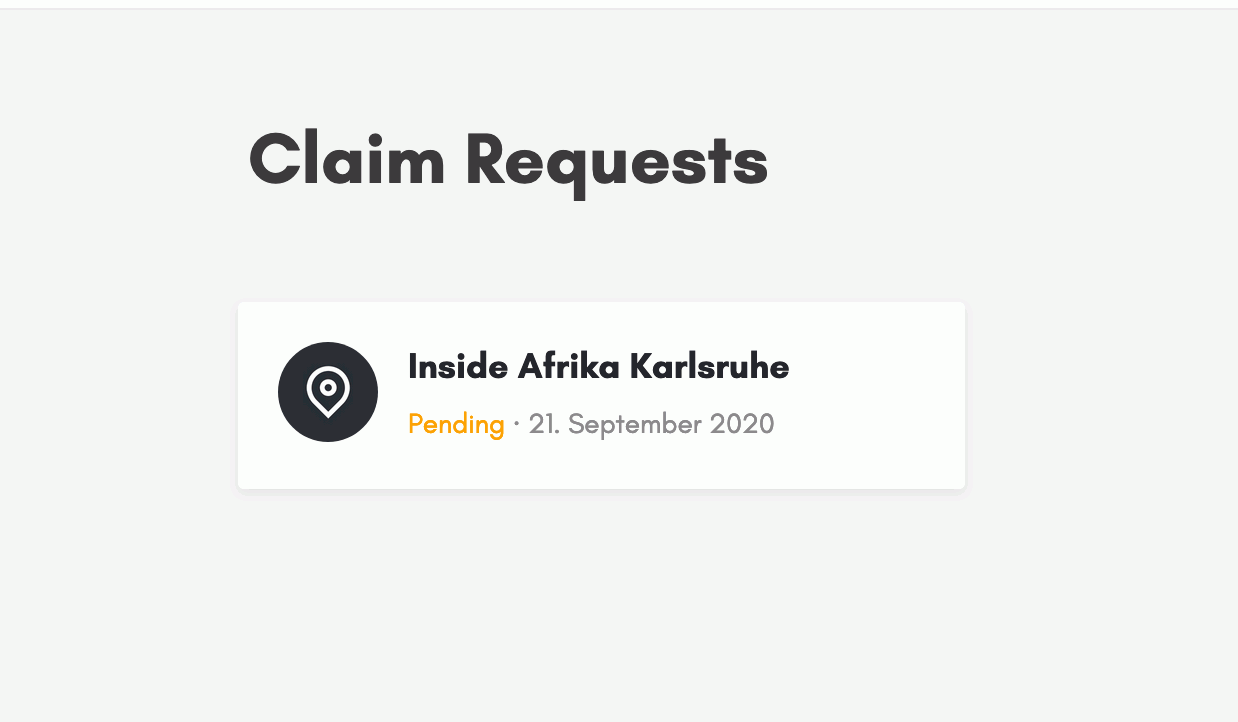Click the 21. September 2020 date text
Screen dimensions: 1238x722
click(651, 425)
